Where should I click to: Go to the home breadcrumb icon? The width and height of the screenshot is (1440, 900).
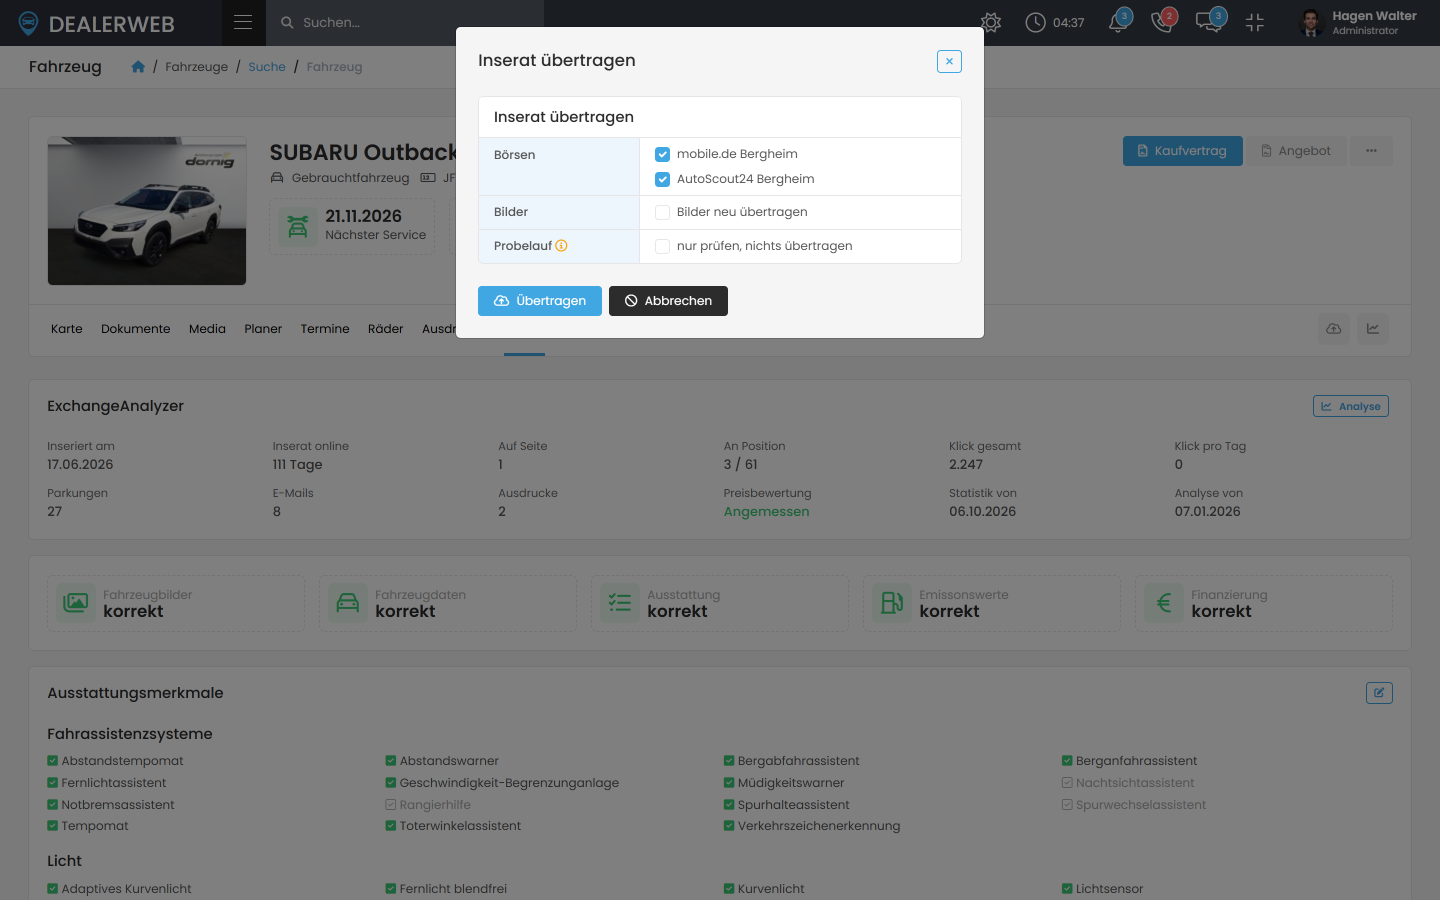[138, 67]
